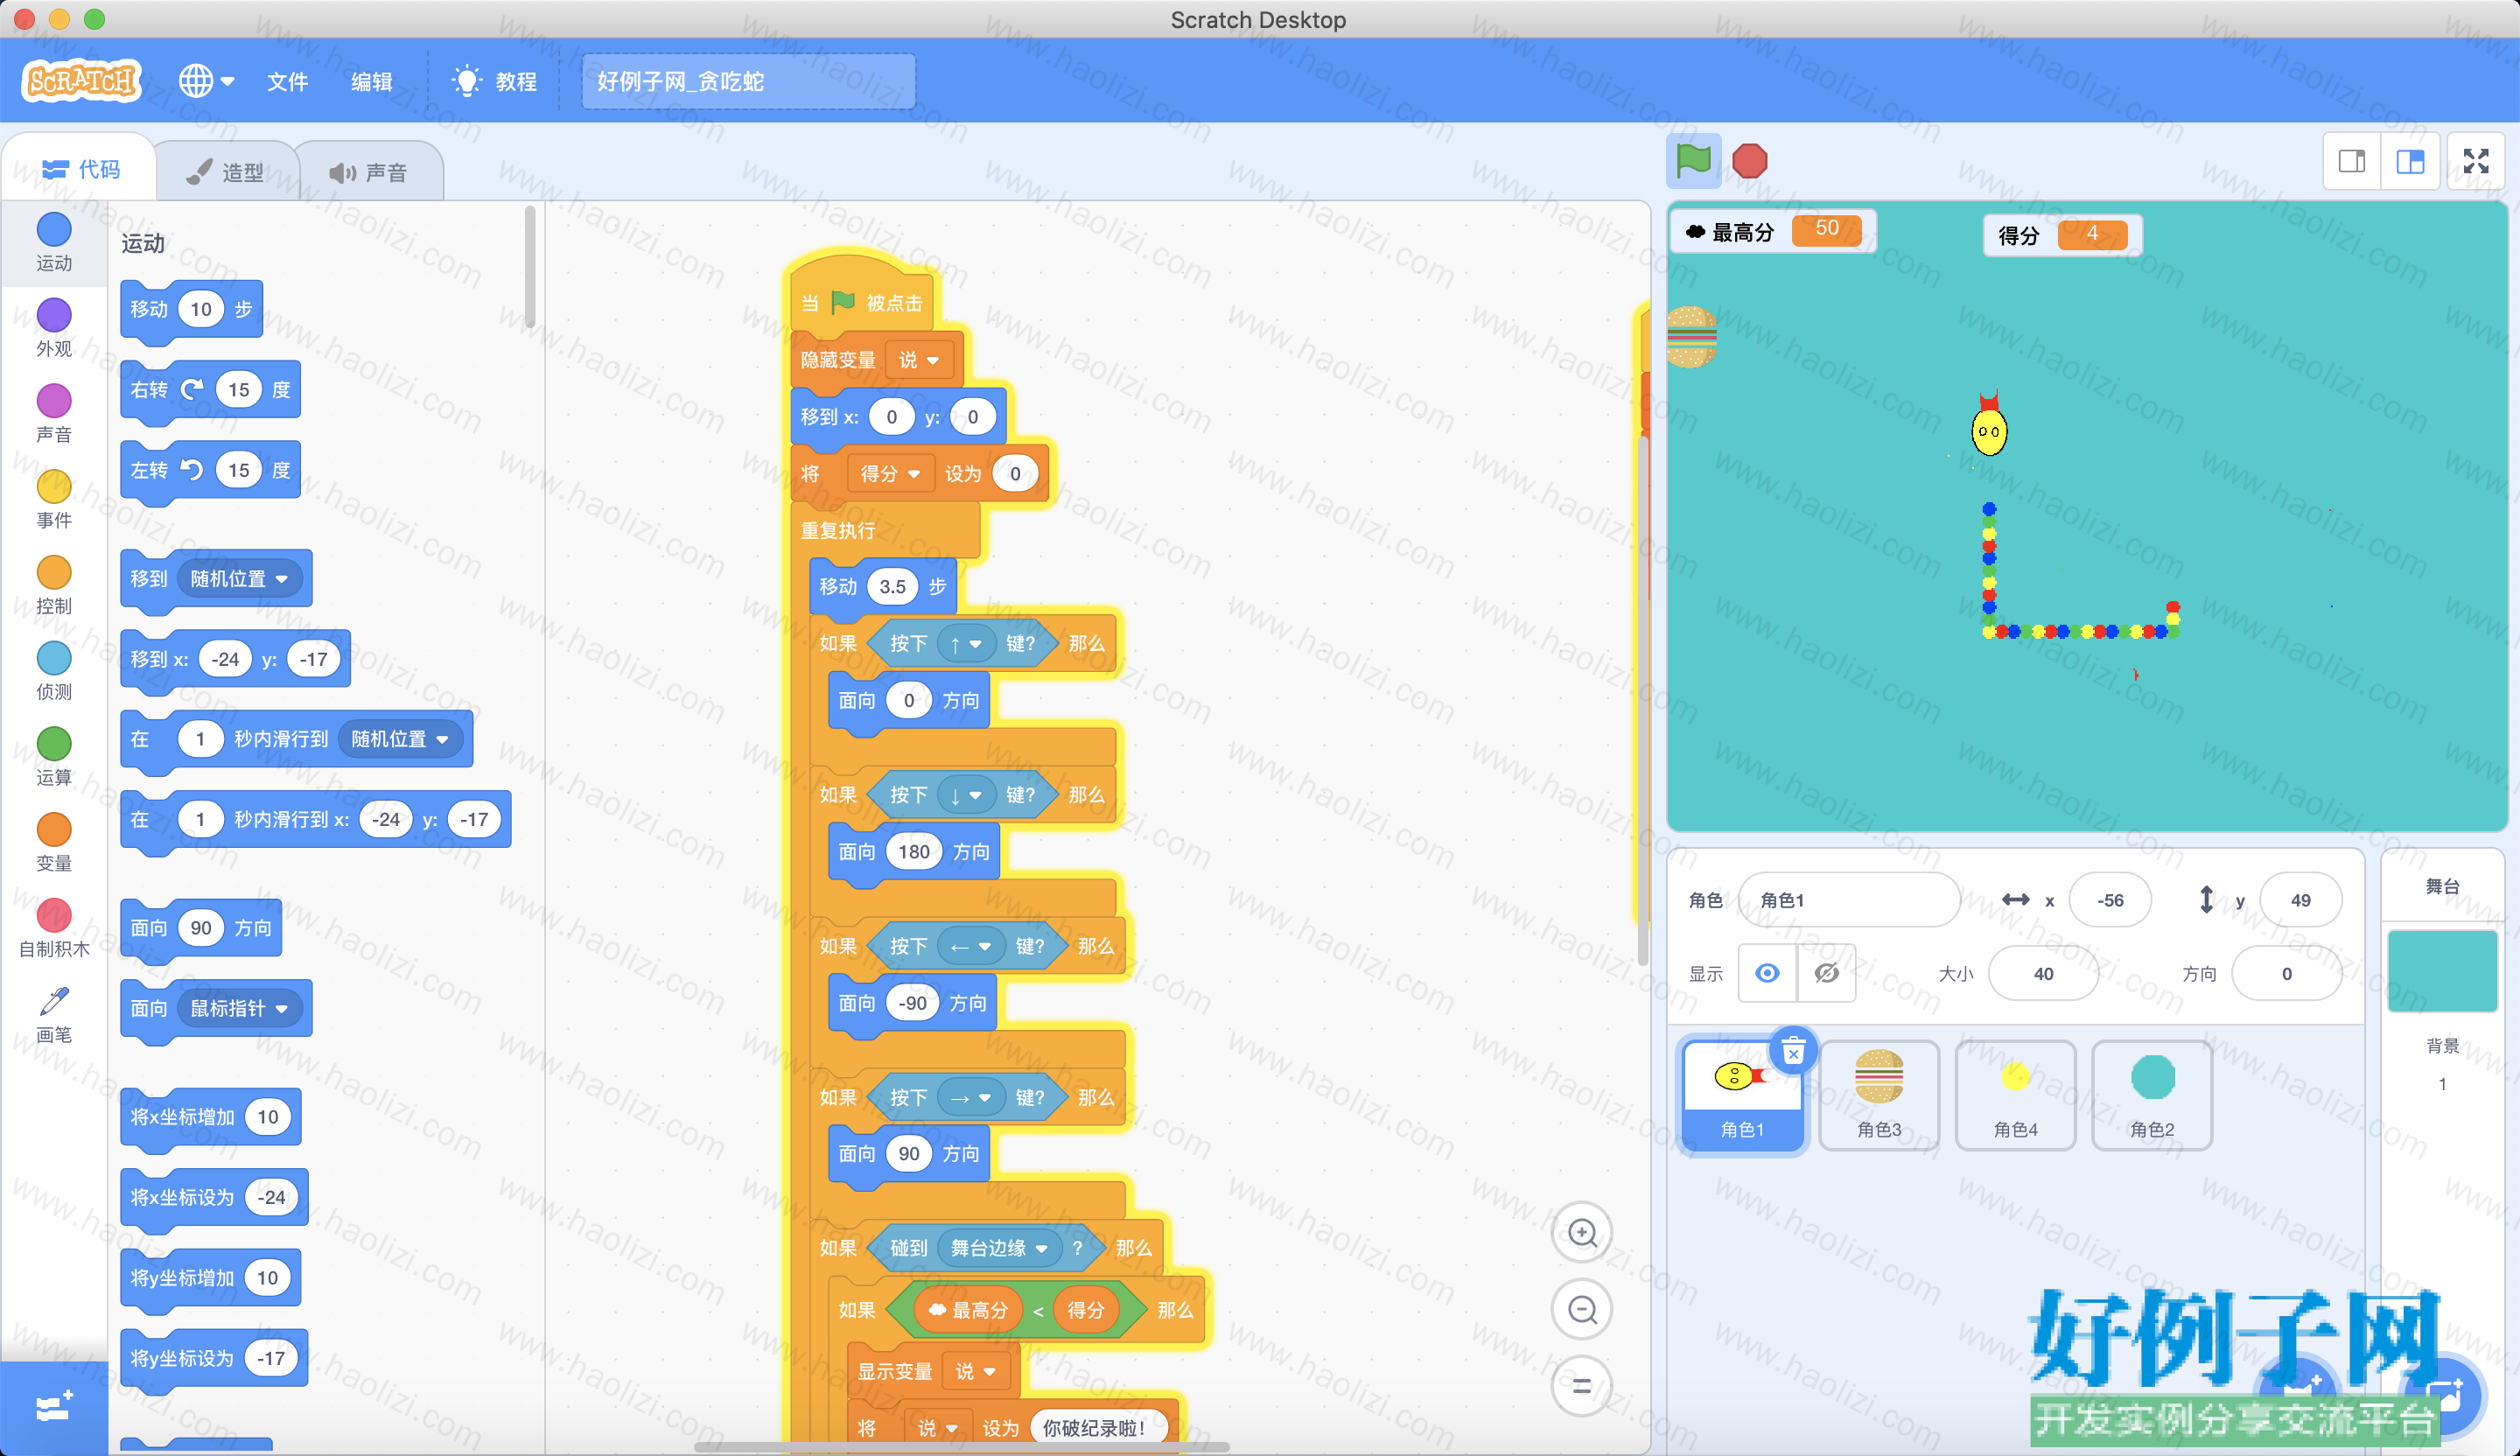Open 舞台边缘 dropdown in 碰到 block
Screen dimensions: 2520x1456
tap(999, 1248)
